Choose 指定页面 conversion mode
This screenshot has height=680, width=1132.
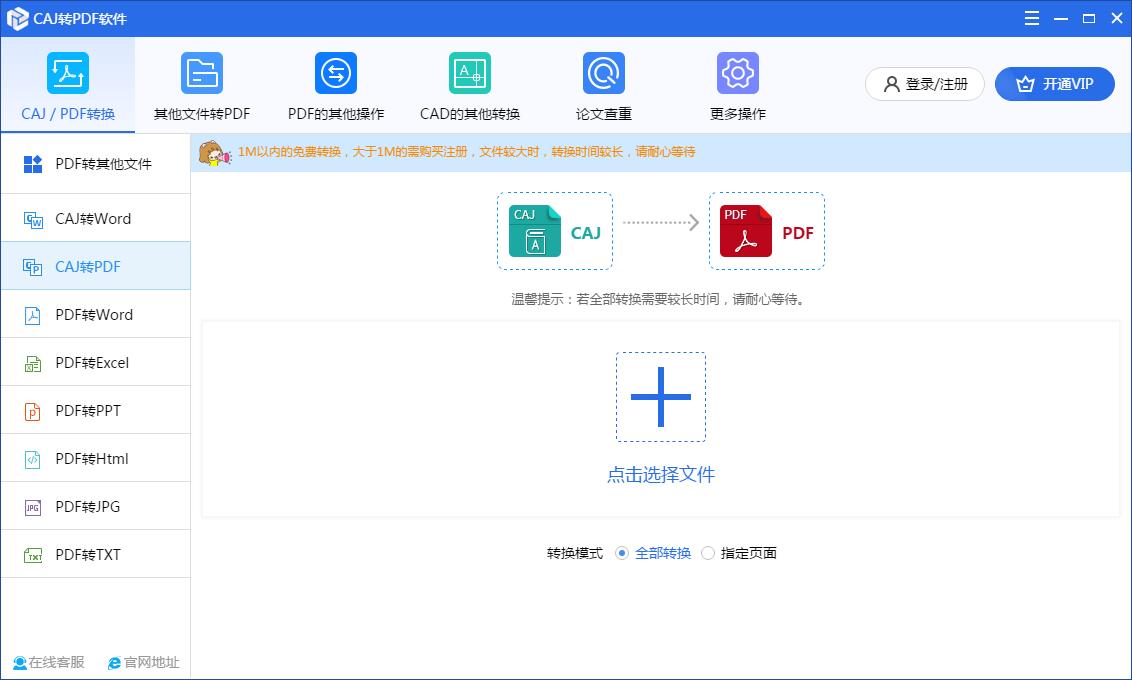click(x=708, y=552)
